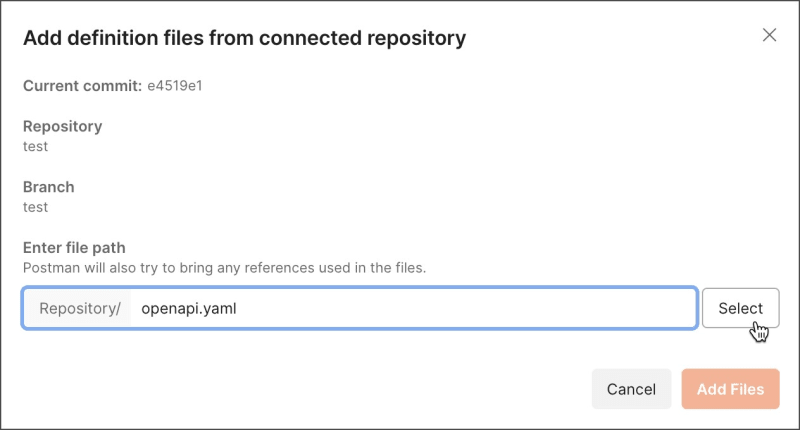800x430 pixels.
Task: Click the Select button beside file path
Action: (x=740, y=308)
